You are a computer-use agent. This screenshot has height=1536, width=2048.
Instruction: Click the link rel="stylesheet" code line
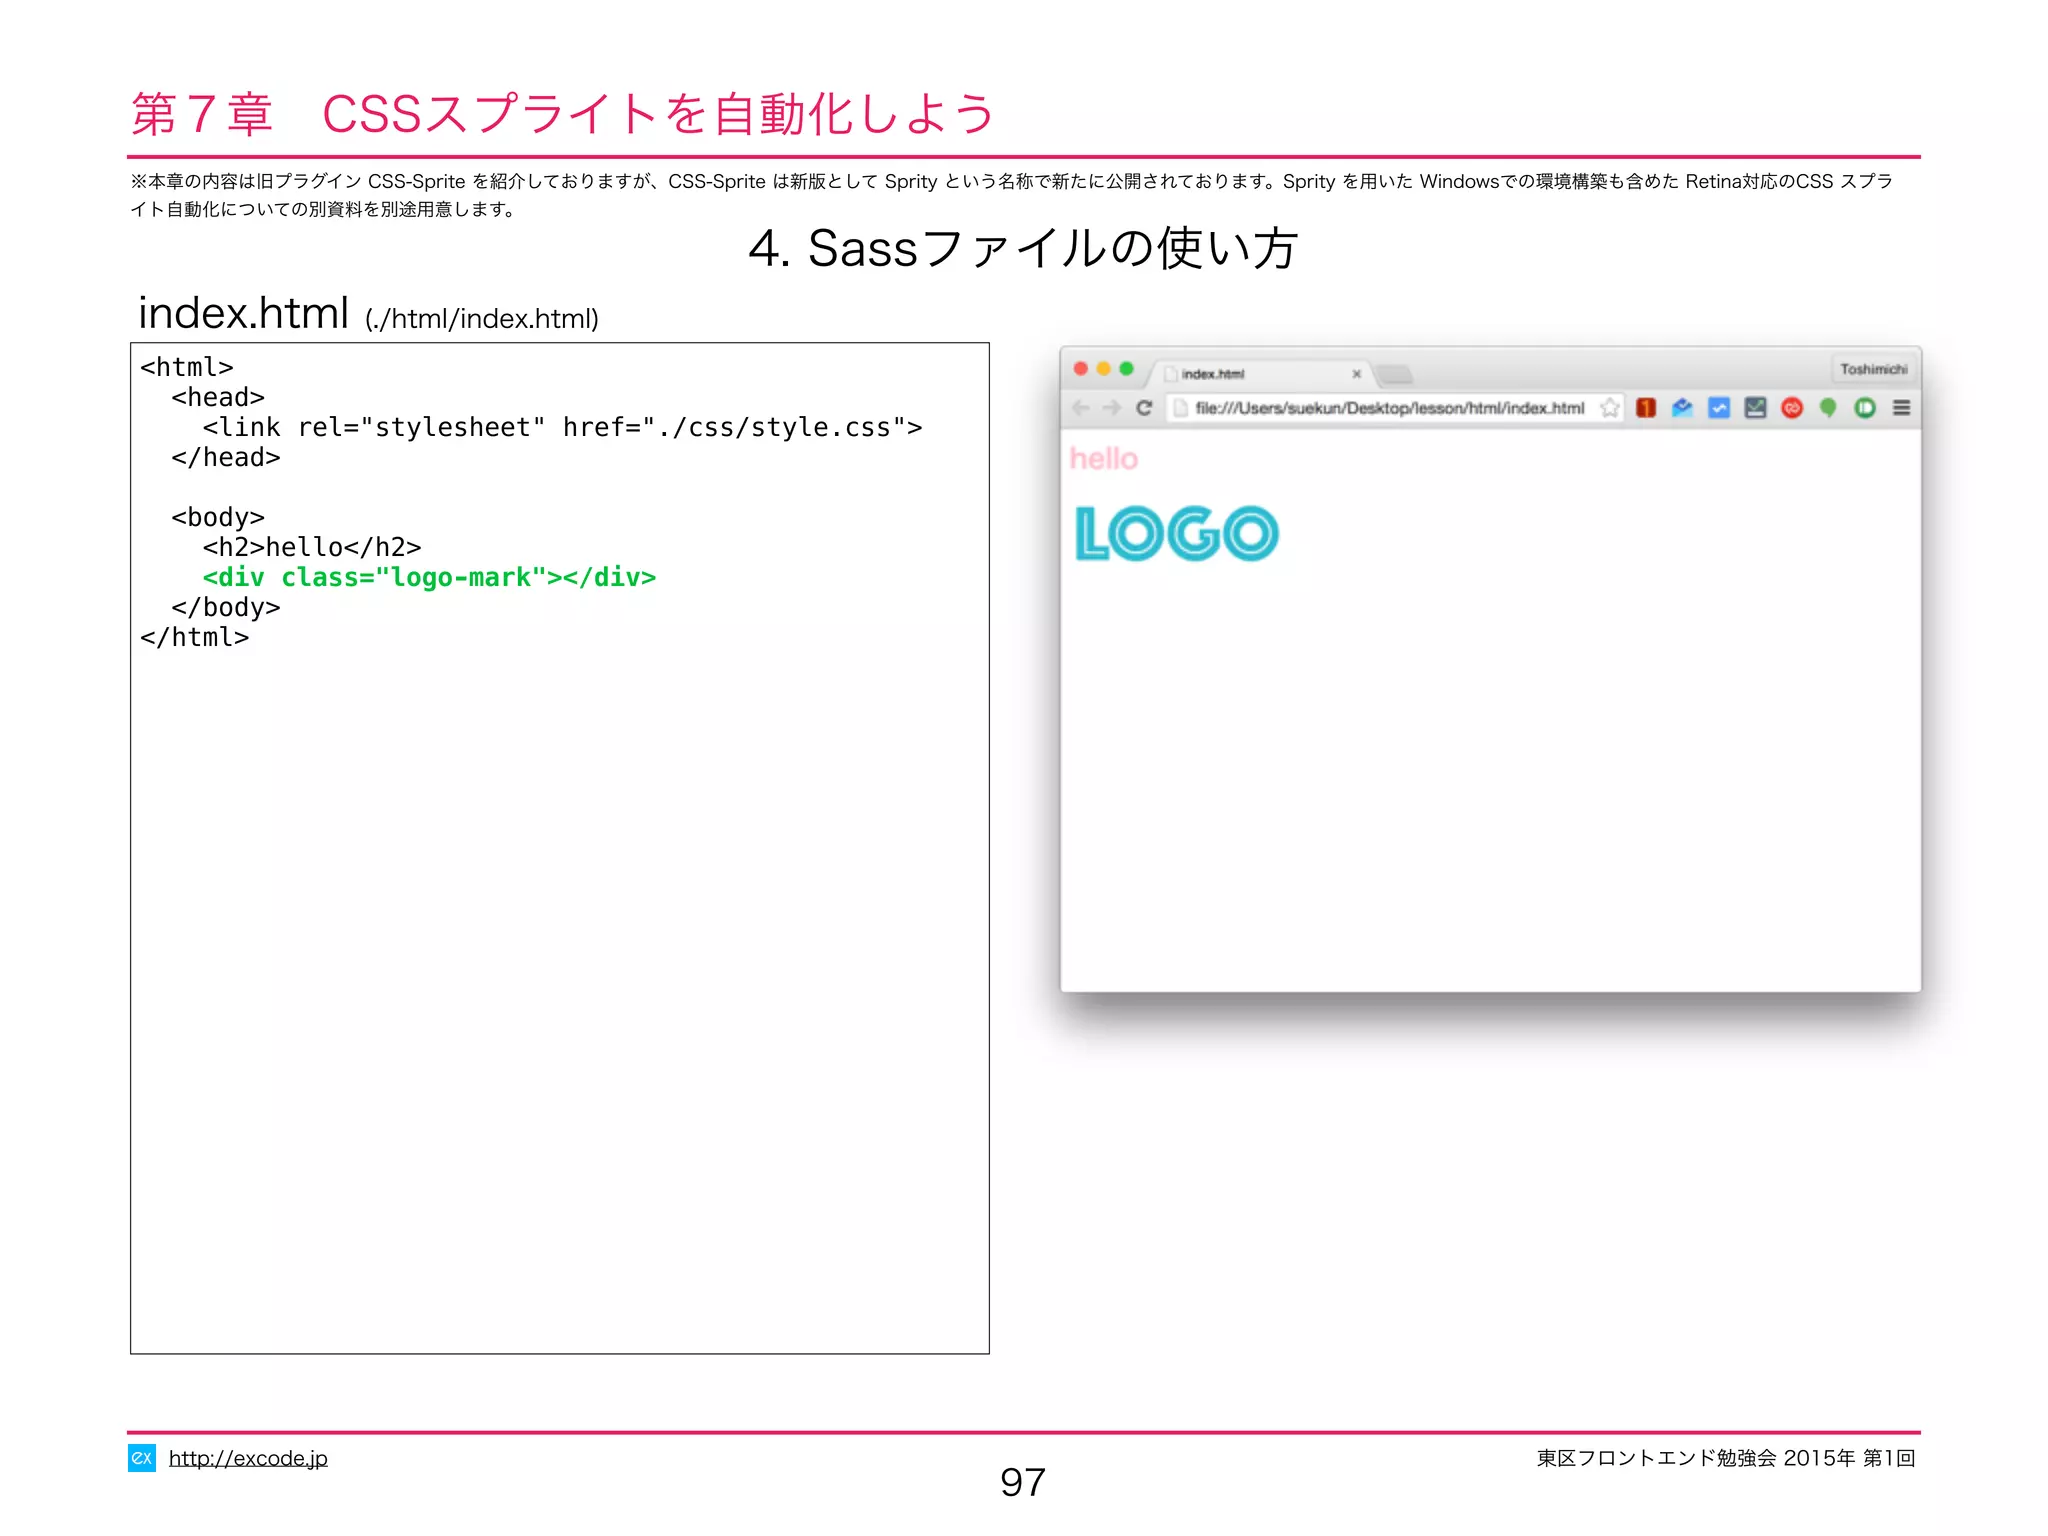tap(562, 428)
